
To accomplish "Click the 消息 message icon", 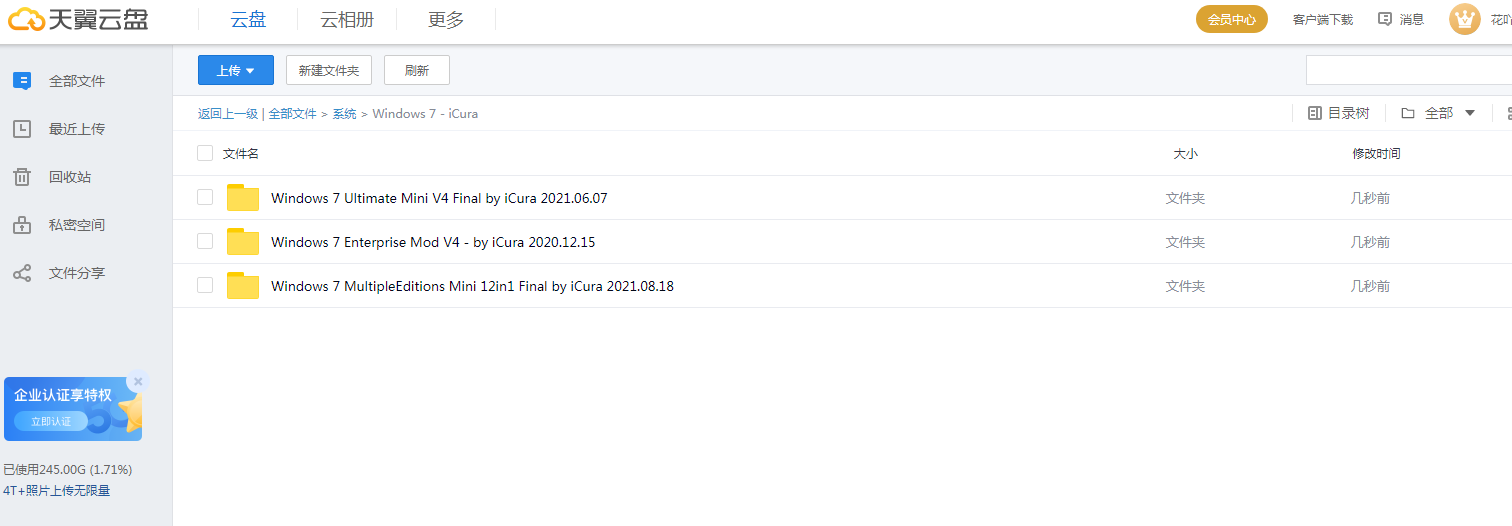I will coord(1385,19).
